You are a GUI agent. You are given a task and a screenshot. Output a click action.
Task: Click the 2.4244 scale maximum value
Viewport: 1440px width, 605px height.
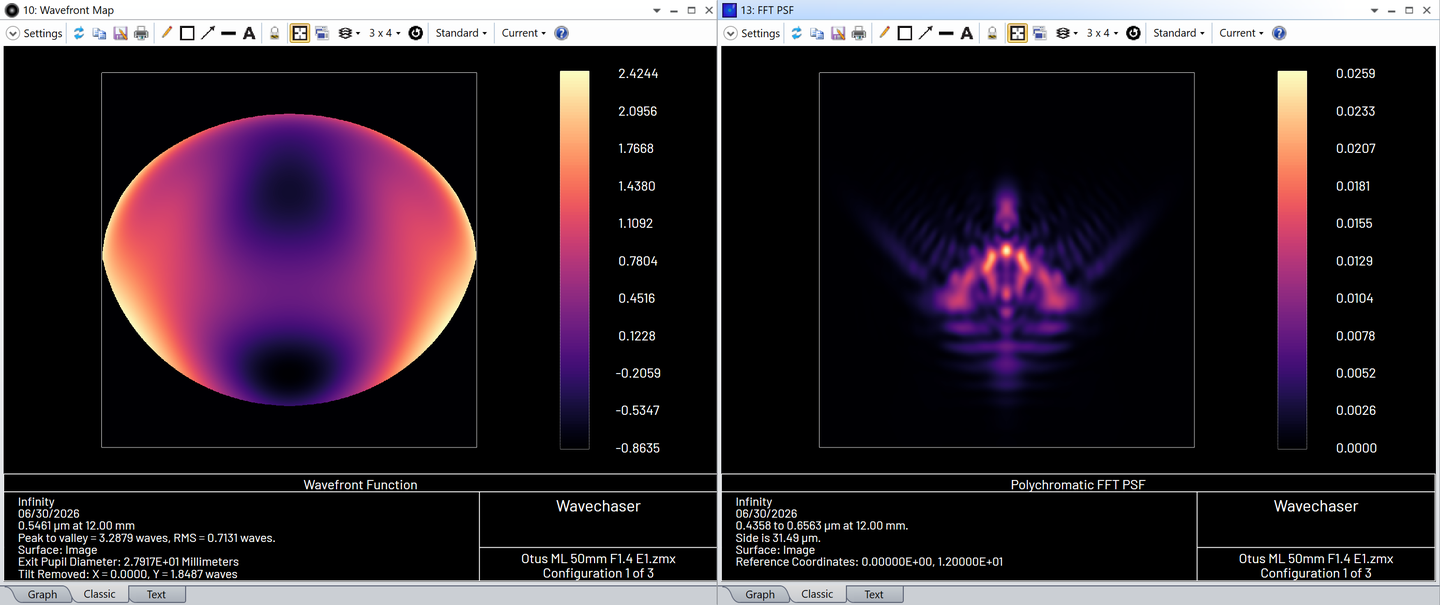(x=638, y=74)
